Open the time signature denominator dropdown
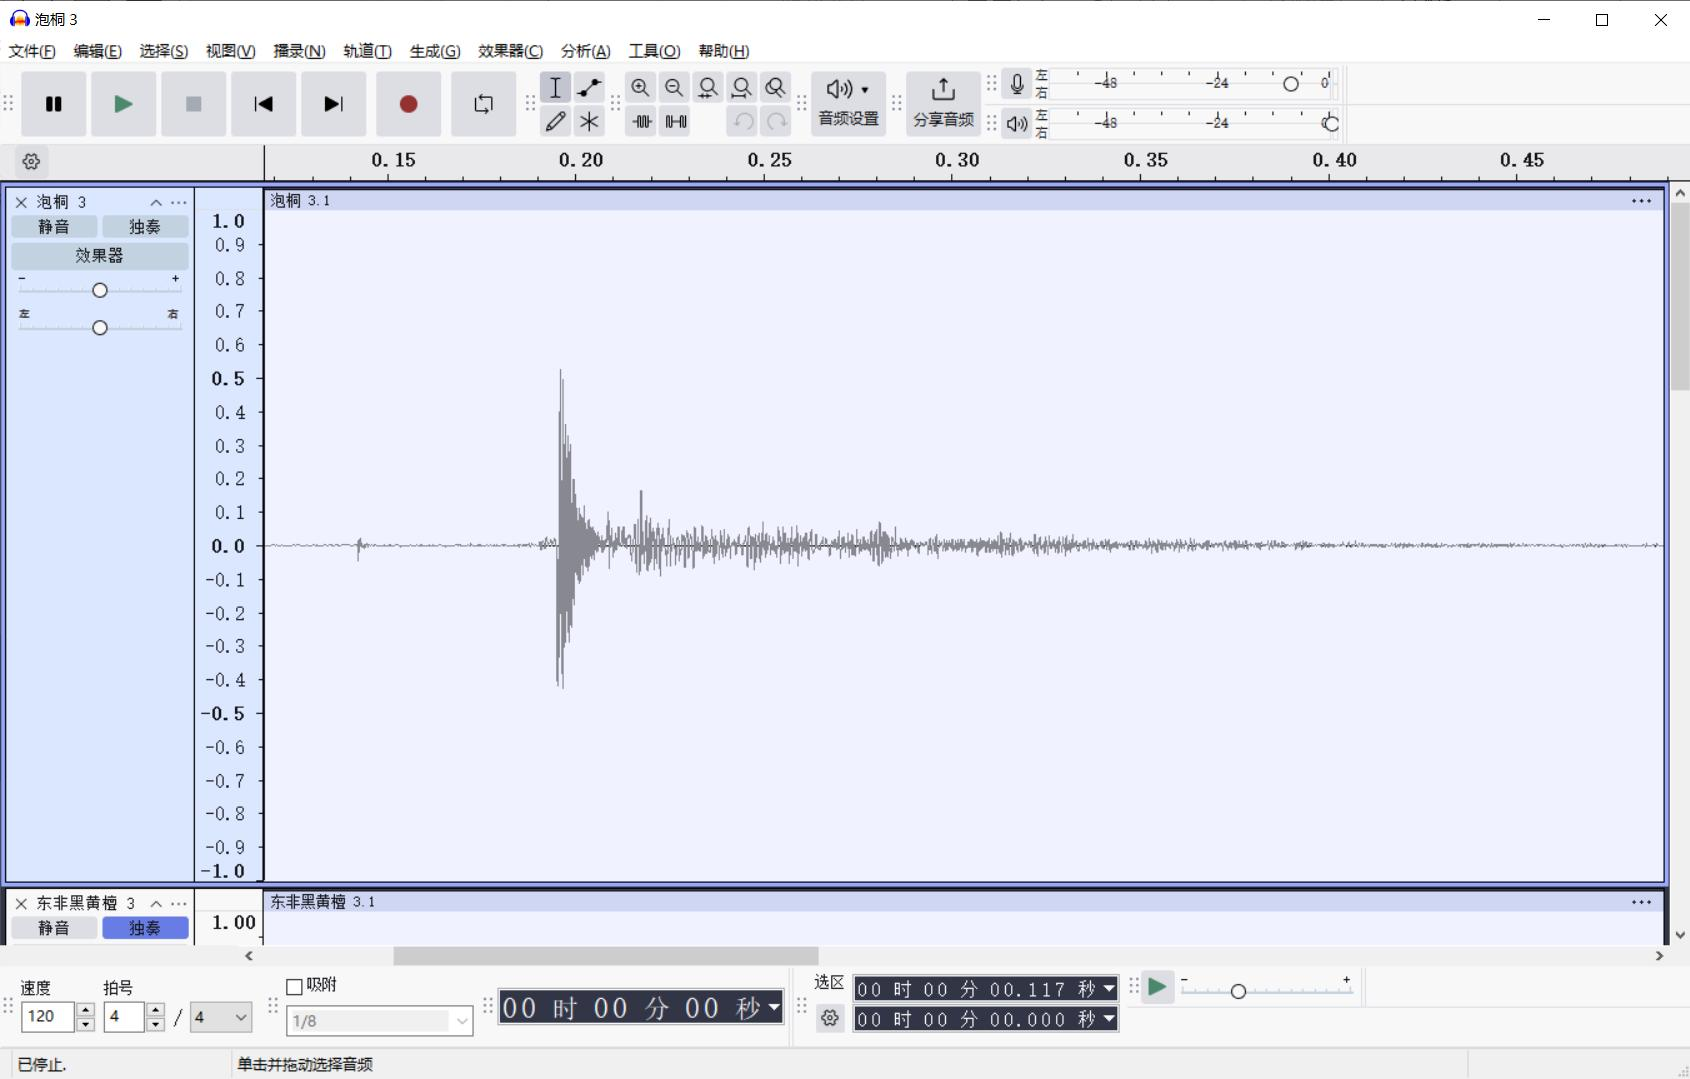Image resolution: width=1690 pixels, height=1079 pixels. [219, 1017]
